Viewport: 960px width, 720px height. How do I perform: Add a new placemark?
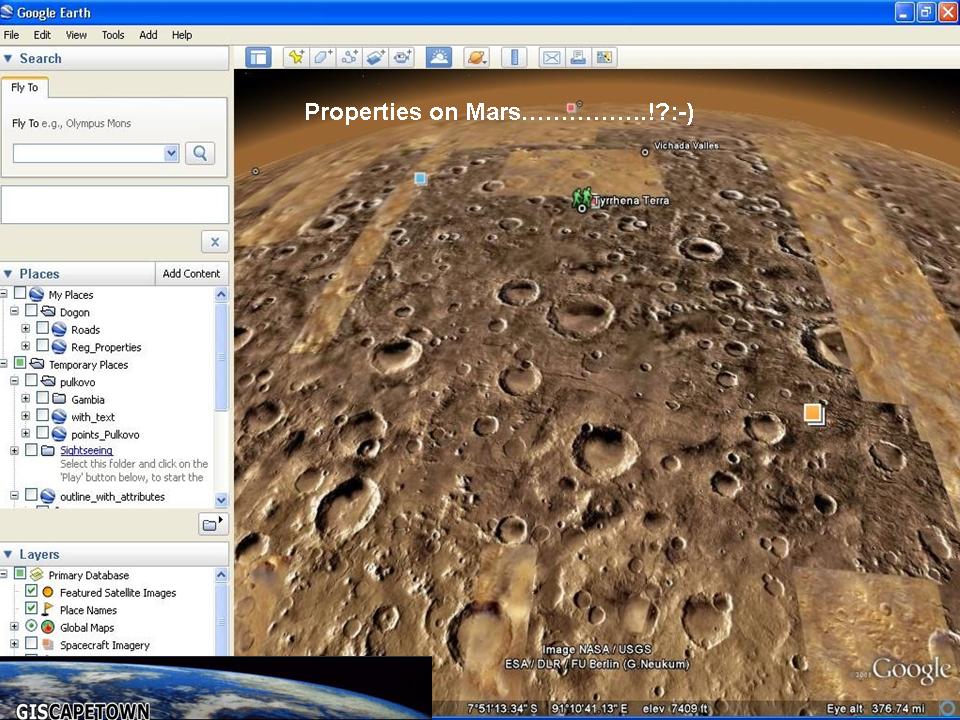tap(296, 58)
